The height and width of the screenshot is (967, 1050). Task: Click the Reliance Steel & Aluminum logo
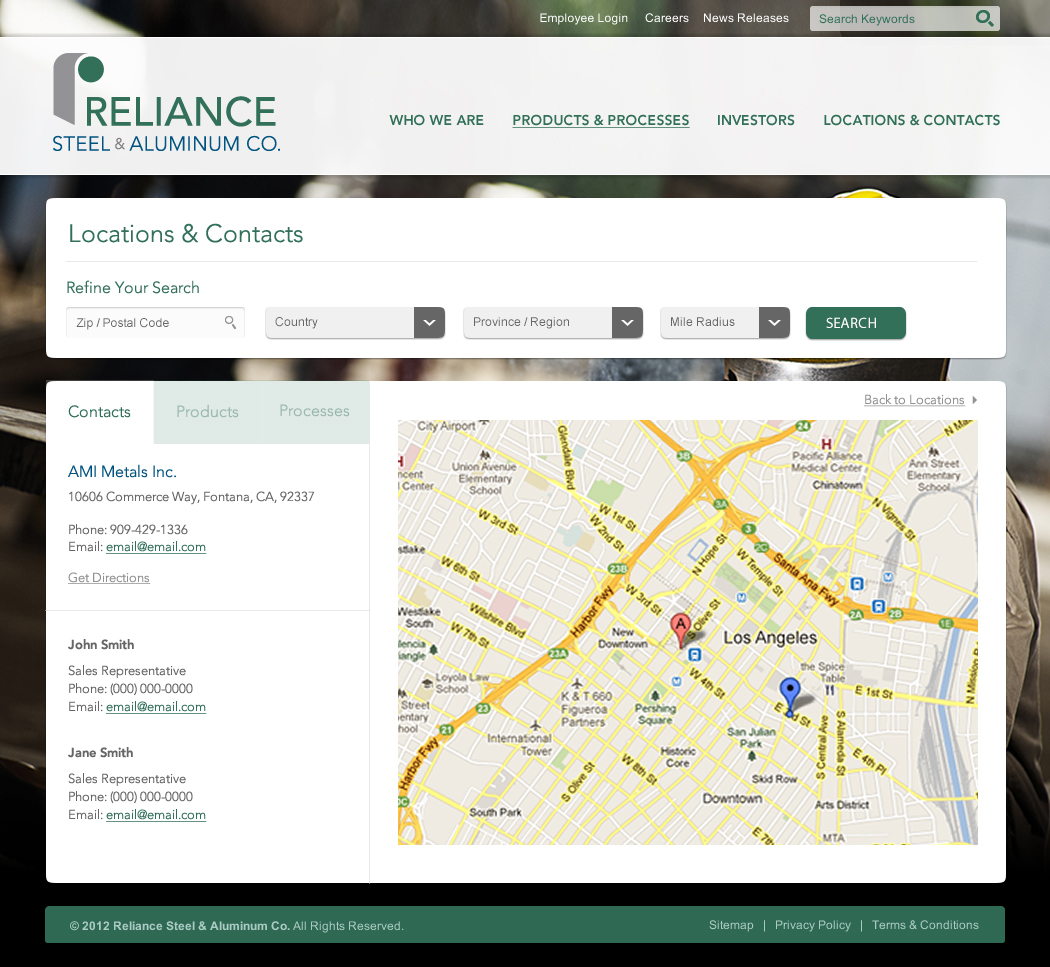166,103
